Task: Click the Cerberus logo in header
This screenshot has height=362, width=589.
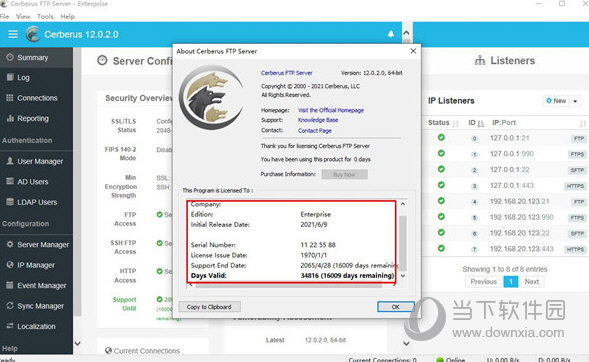Action: point(33,34)
